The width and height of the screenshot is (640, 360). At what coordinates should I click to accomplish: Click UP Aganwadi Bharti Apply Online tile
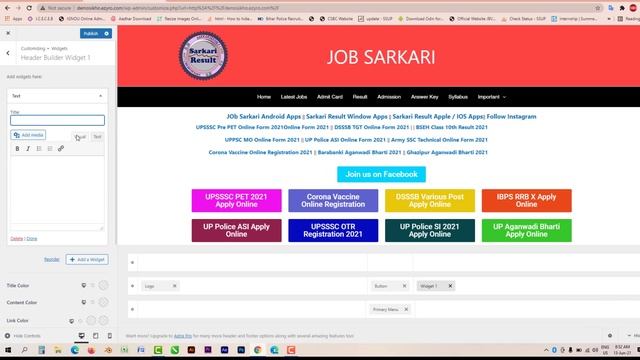click(527, 230)
